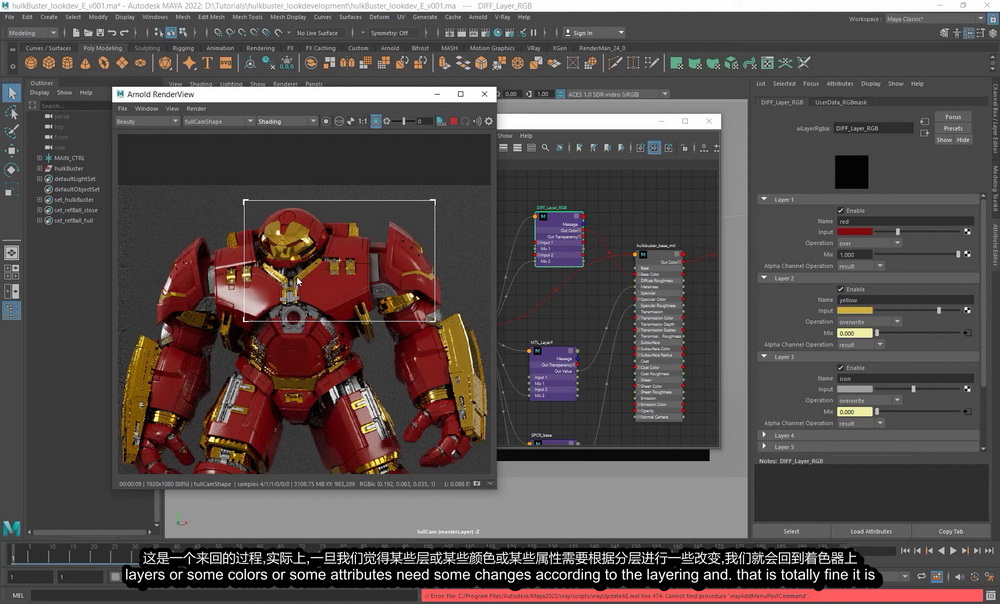1000x604 pixels.
Task: Toggle Layer 3 Enable checkbox
Action: pyautogui.click(x=841, y=367)
